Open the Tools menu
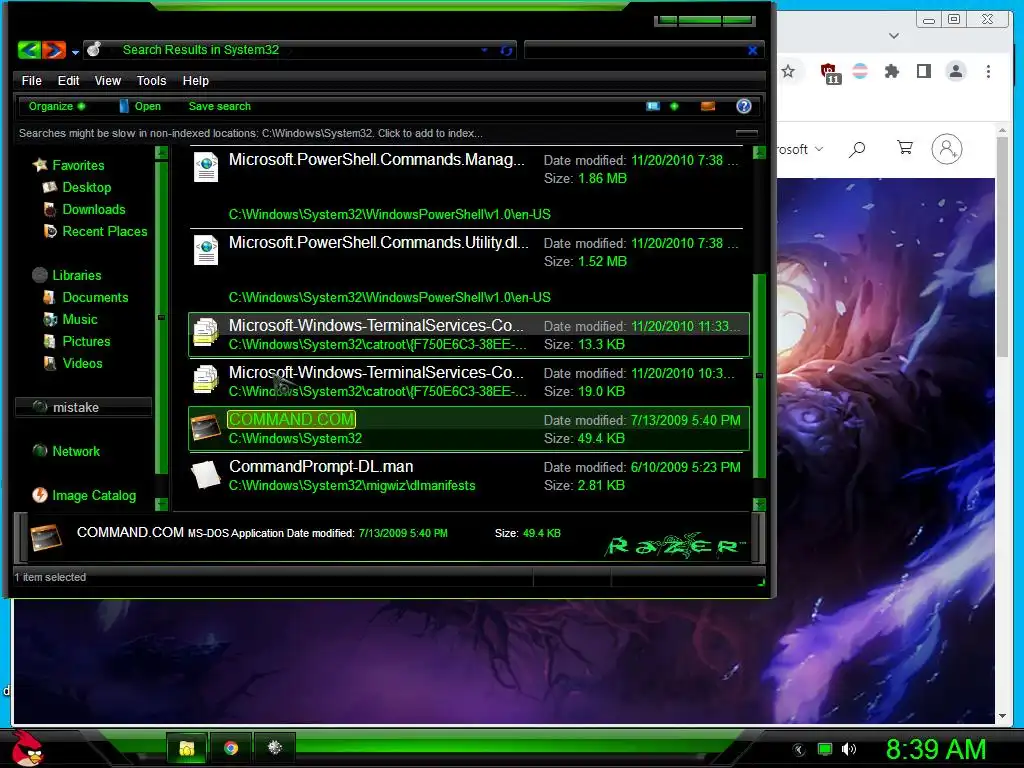 pos(152,80)
